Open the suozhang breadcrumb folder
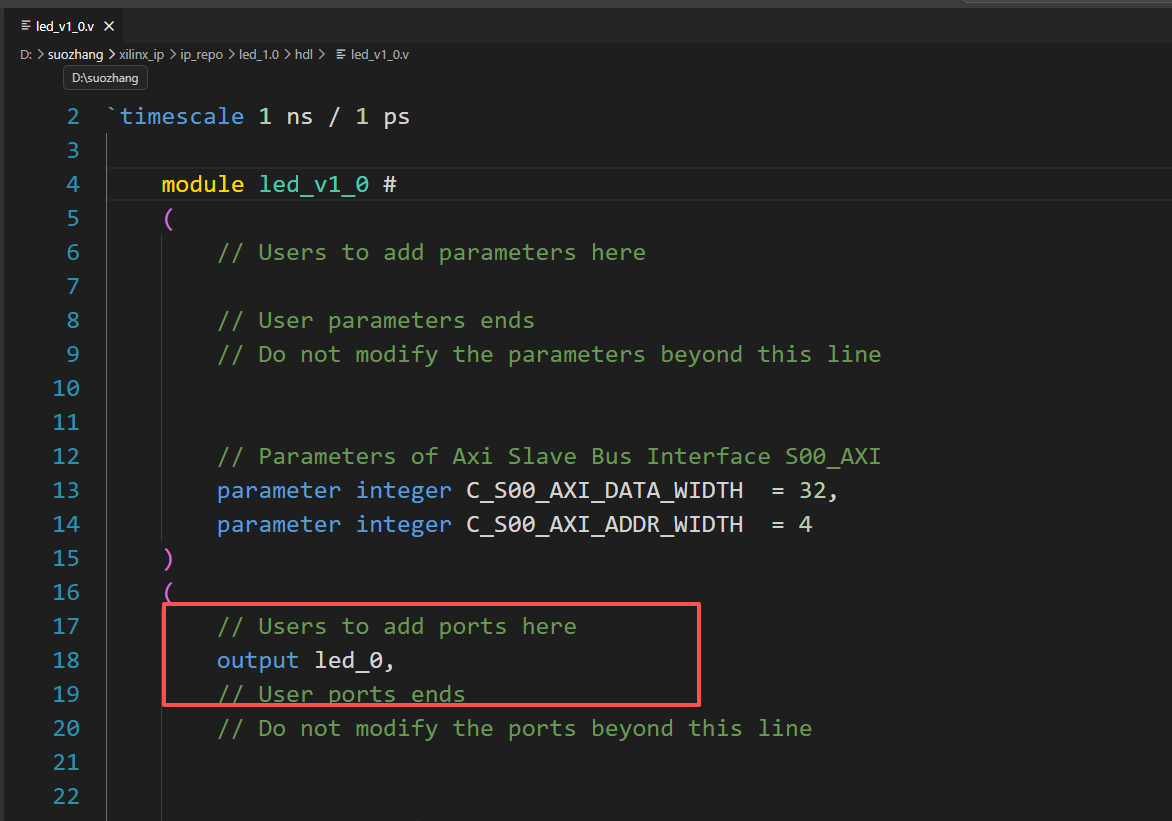This screenshot has height=821, width=1172. pos(75,55)
